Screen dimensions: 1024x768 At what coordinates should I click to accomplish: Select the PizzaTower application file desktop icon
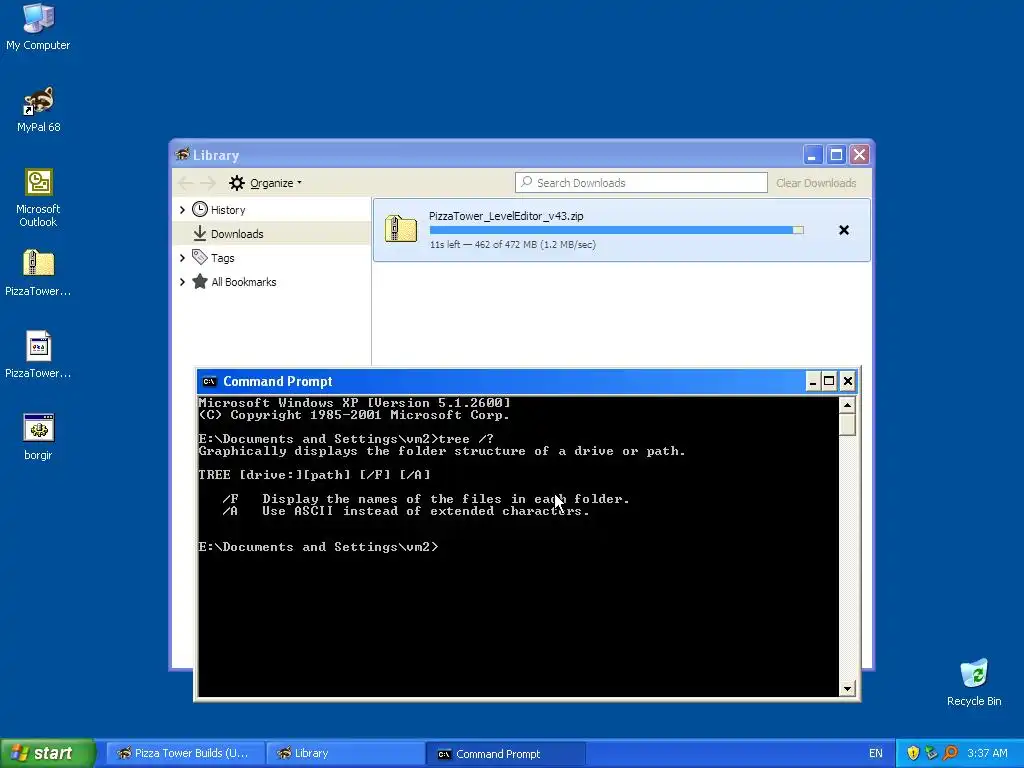(x=38, y=355)
